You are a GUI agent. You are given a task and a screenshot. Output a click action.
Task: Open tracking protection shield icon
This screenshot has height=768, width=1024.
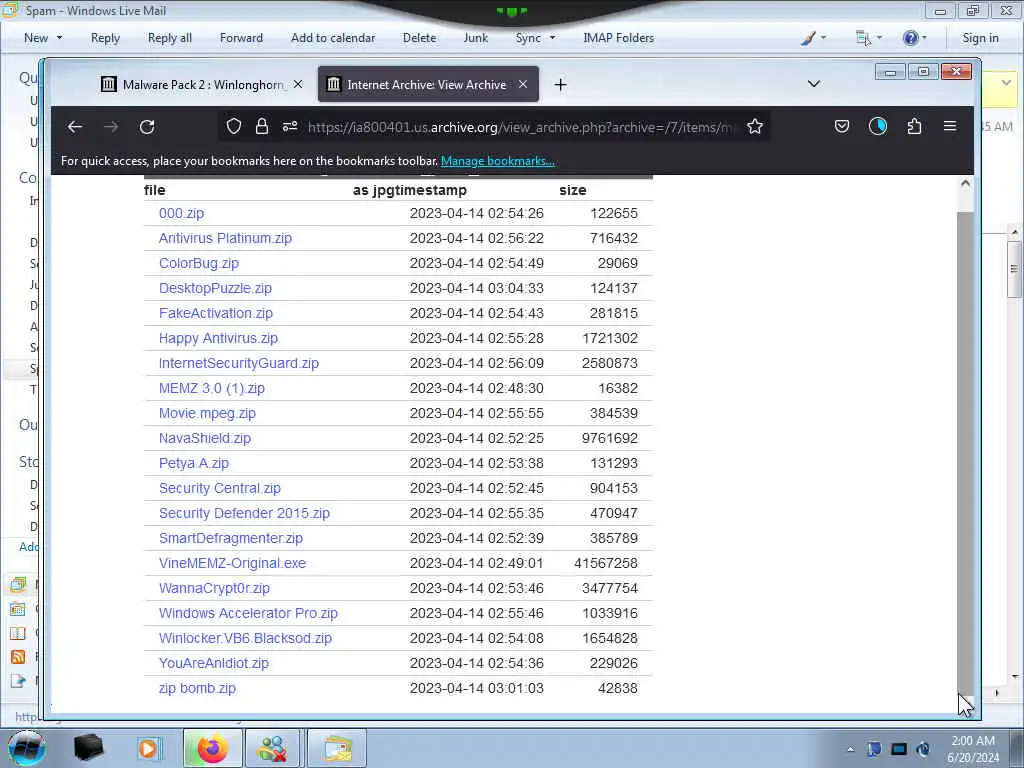tap(234, 127)
